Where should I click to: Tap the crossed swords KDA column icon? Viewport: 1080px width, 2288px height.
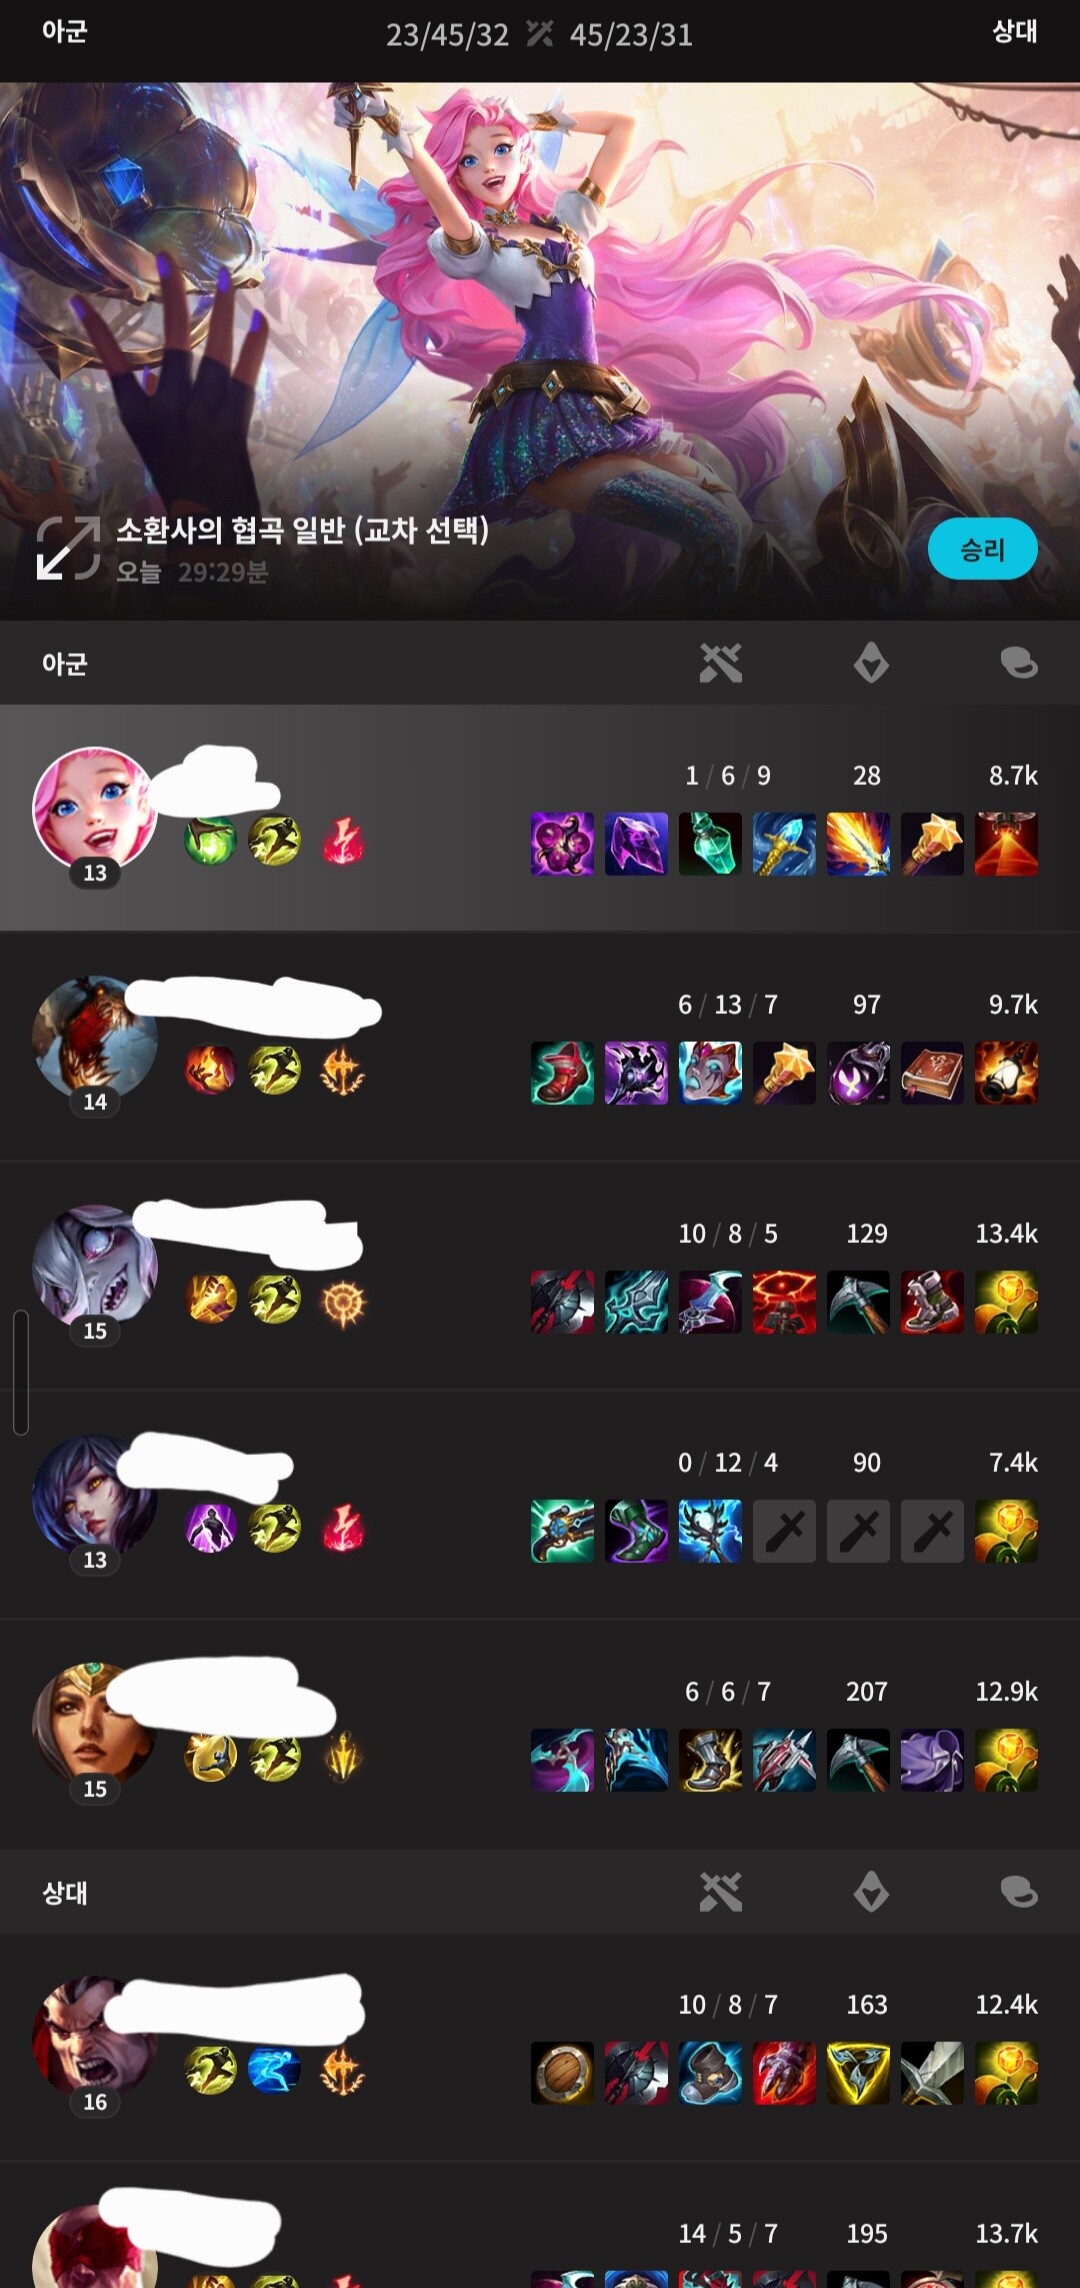[x=721, y=663]
